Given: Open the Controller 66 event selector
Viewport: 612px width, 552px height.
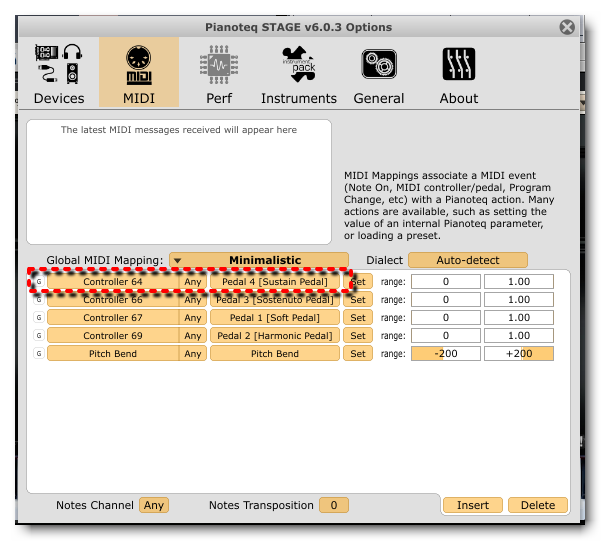Looking at the screenshot, I should tap(113, 299).
